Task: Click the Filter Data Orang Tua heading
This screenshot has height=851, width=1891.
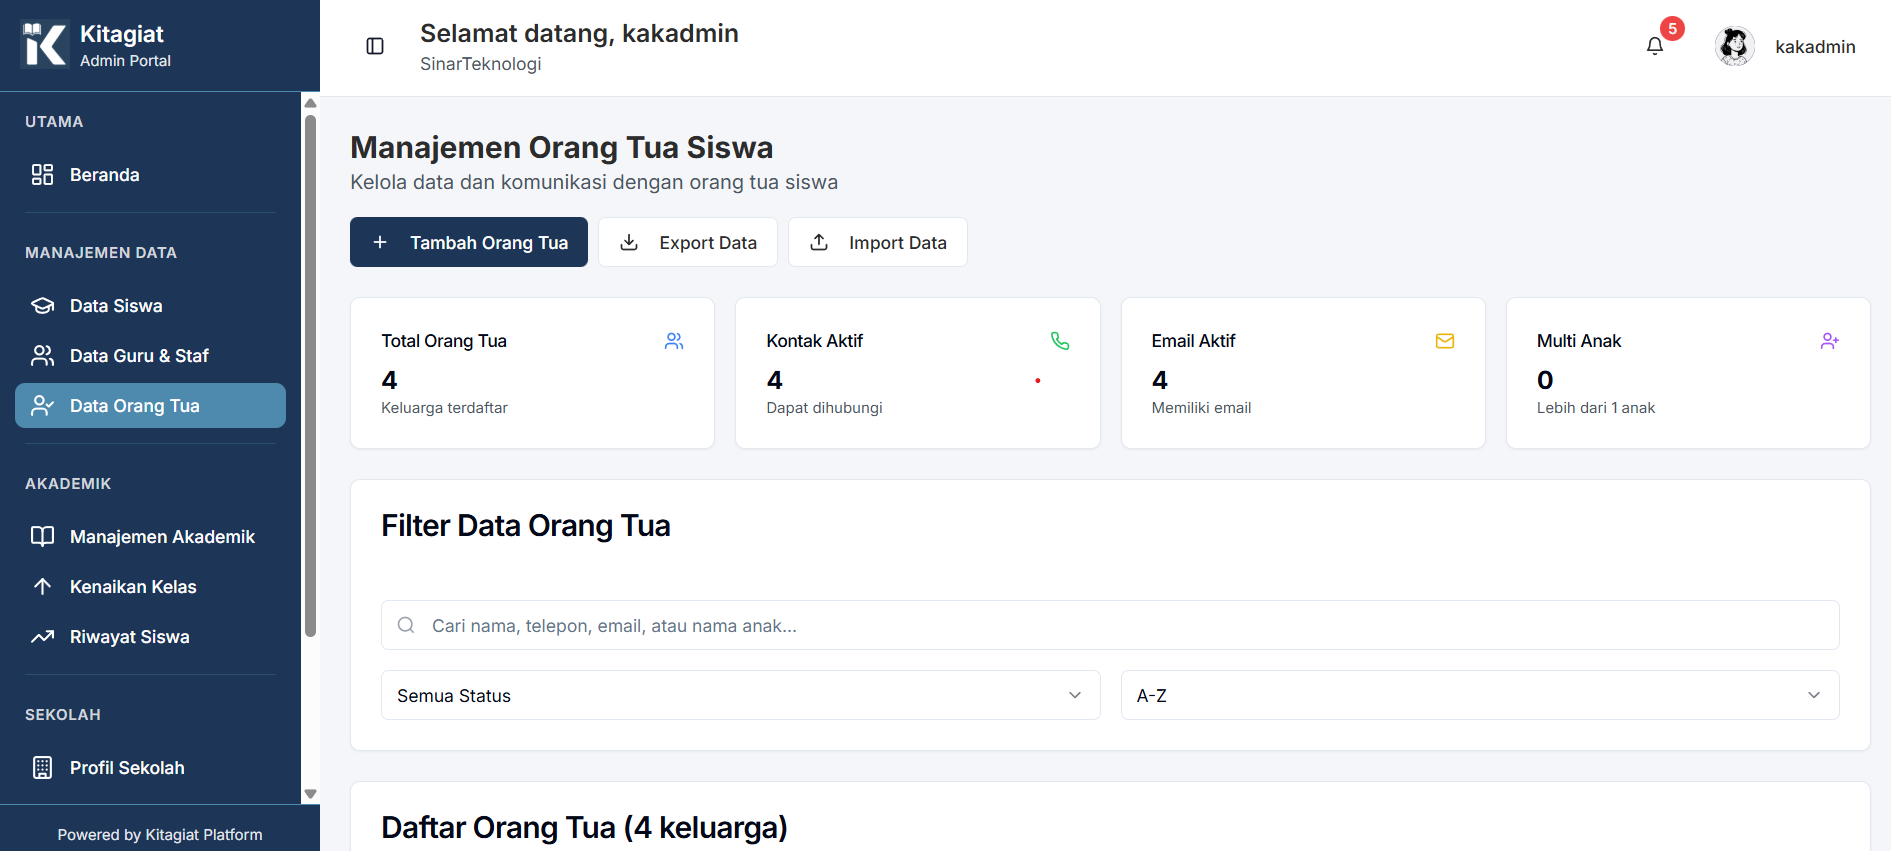Action: 526,526
